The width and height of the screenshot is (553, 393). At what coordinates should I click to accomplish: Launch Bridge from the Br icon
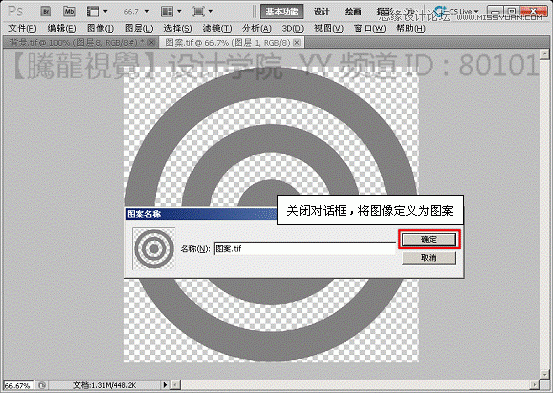46,12
